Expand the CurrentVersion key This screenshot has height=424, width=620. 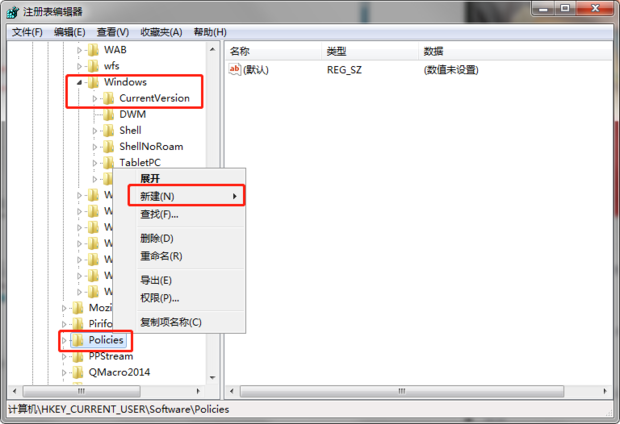point(95,98)
